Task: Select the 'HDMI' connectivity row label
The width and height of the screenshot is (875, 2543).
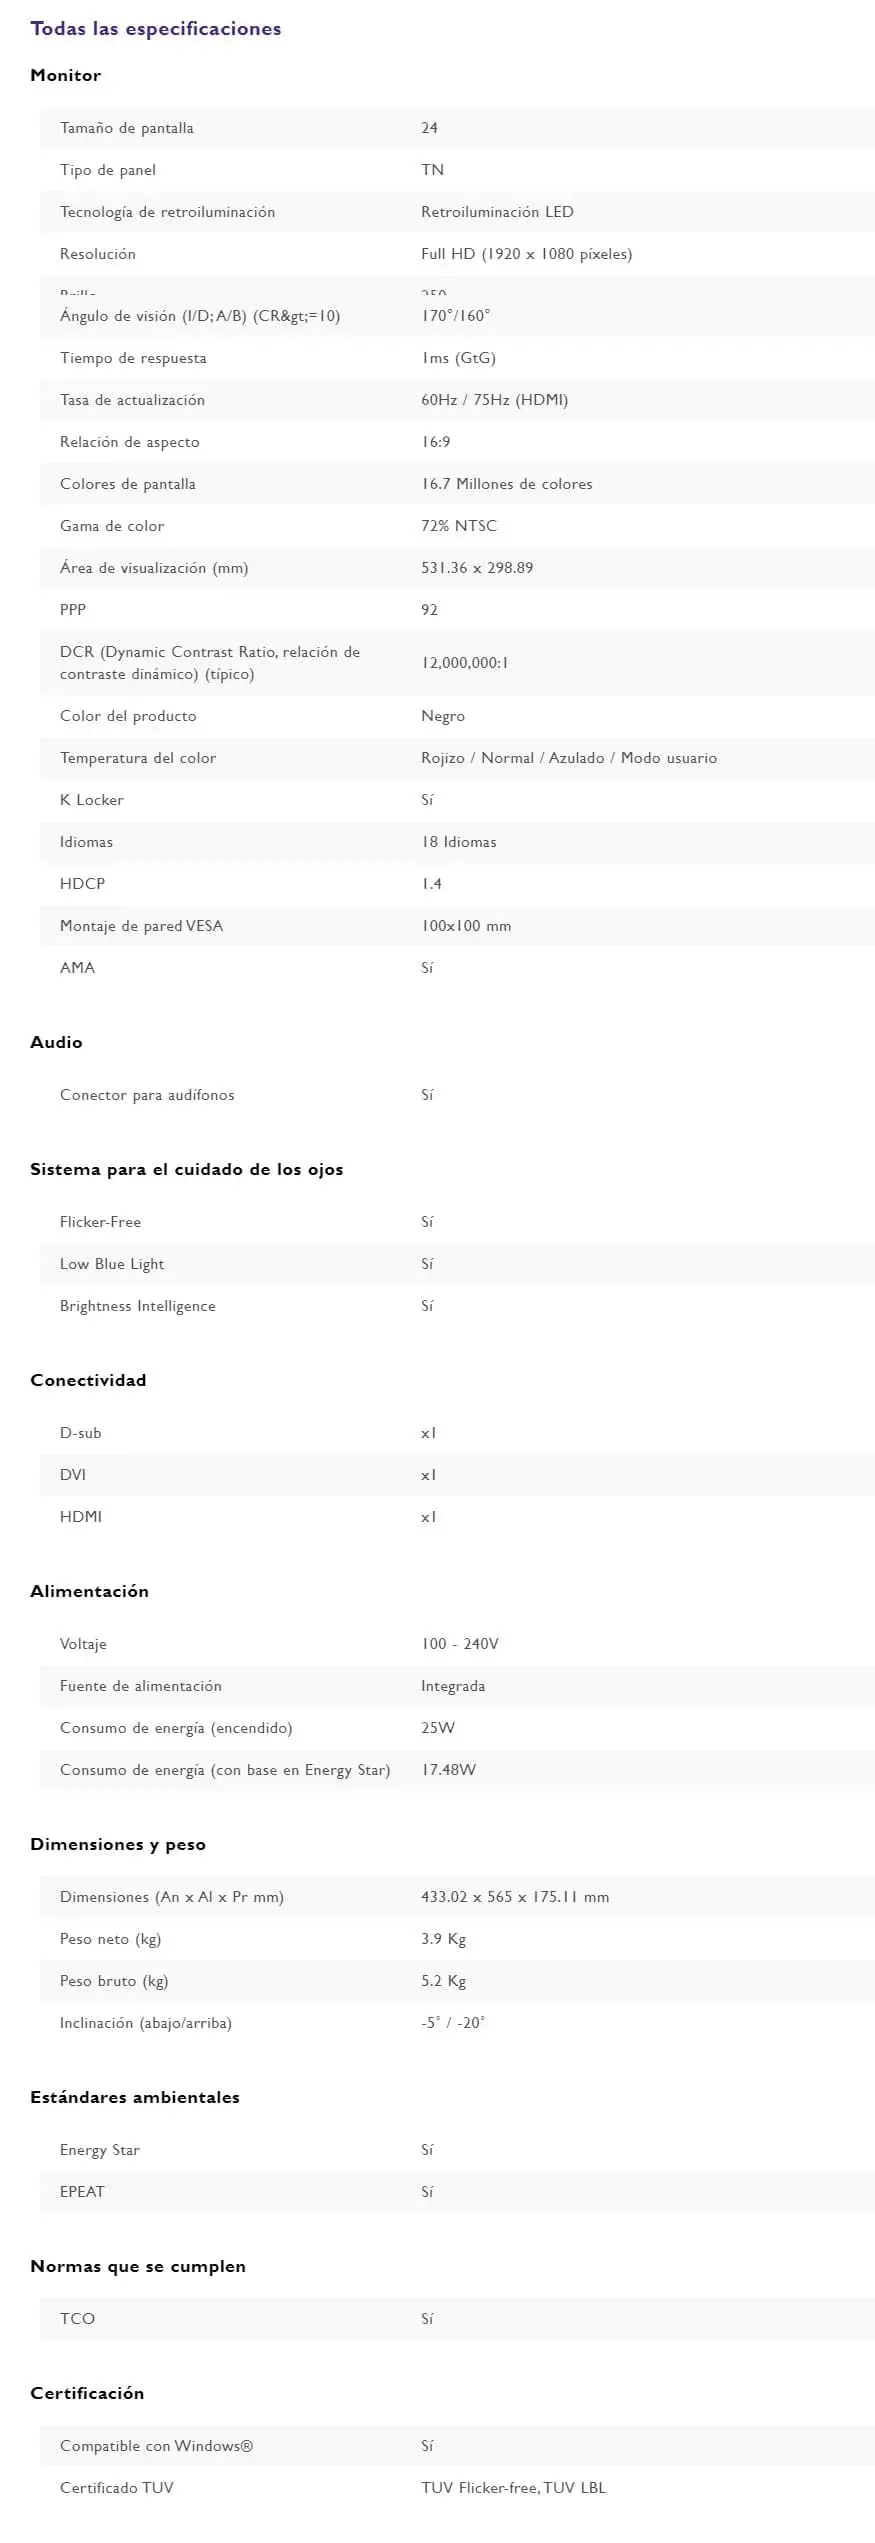Action: (x=81, y=1517)
